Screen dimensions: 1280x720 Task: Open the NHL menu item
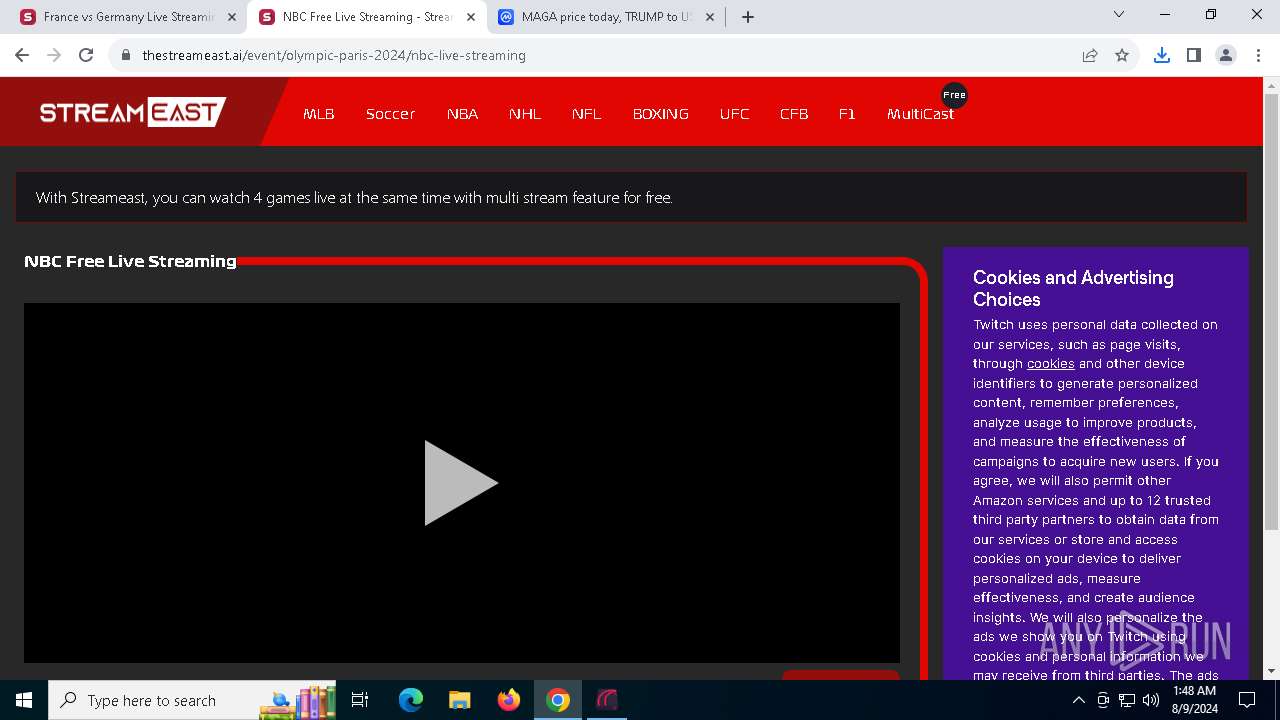point(525,114)
